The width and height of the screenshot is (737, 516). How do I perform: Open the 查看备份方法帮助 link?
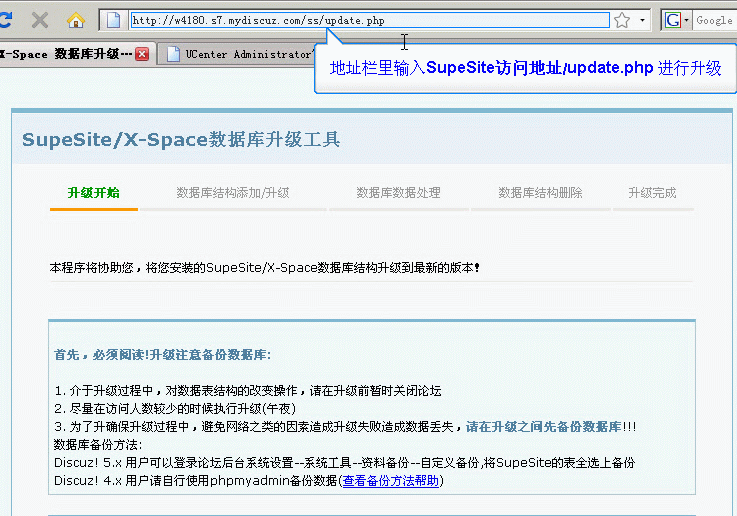[x=390, y=481]
